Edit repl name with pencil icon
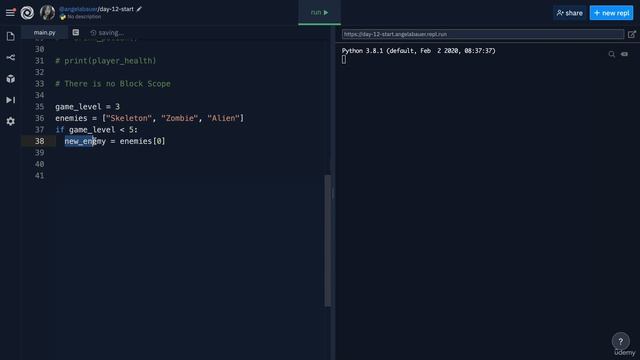The width and height of the screenshot is (640, 360). (139, 9)
